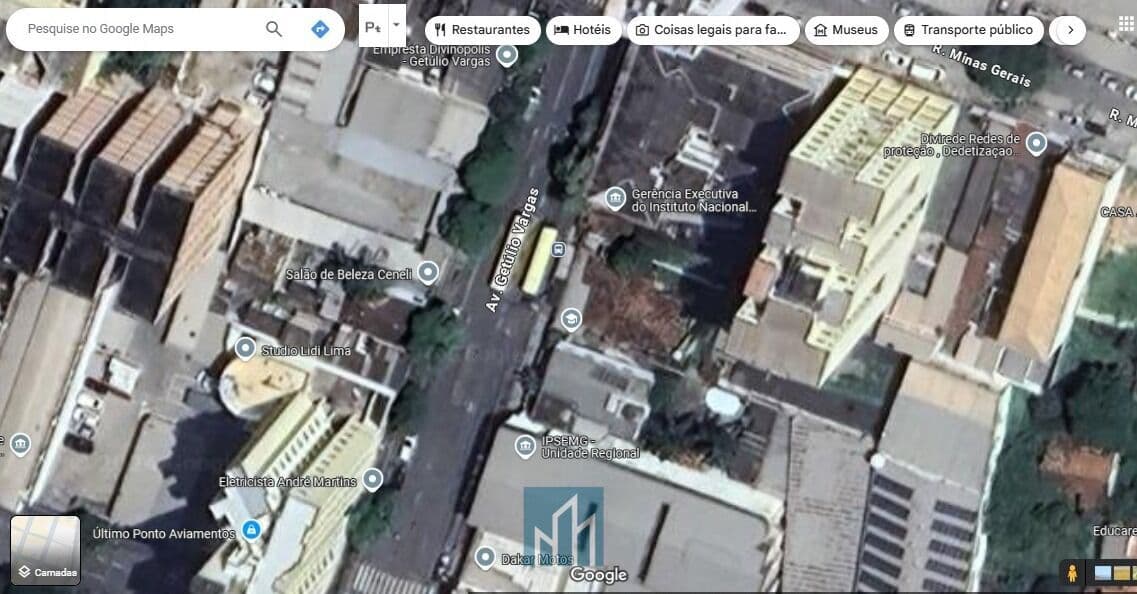Click the institution marker at the left edge

(x=20, y=444)
